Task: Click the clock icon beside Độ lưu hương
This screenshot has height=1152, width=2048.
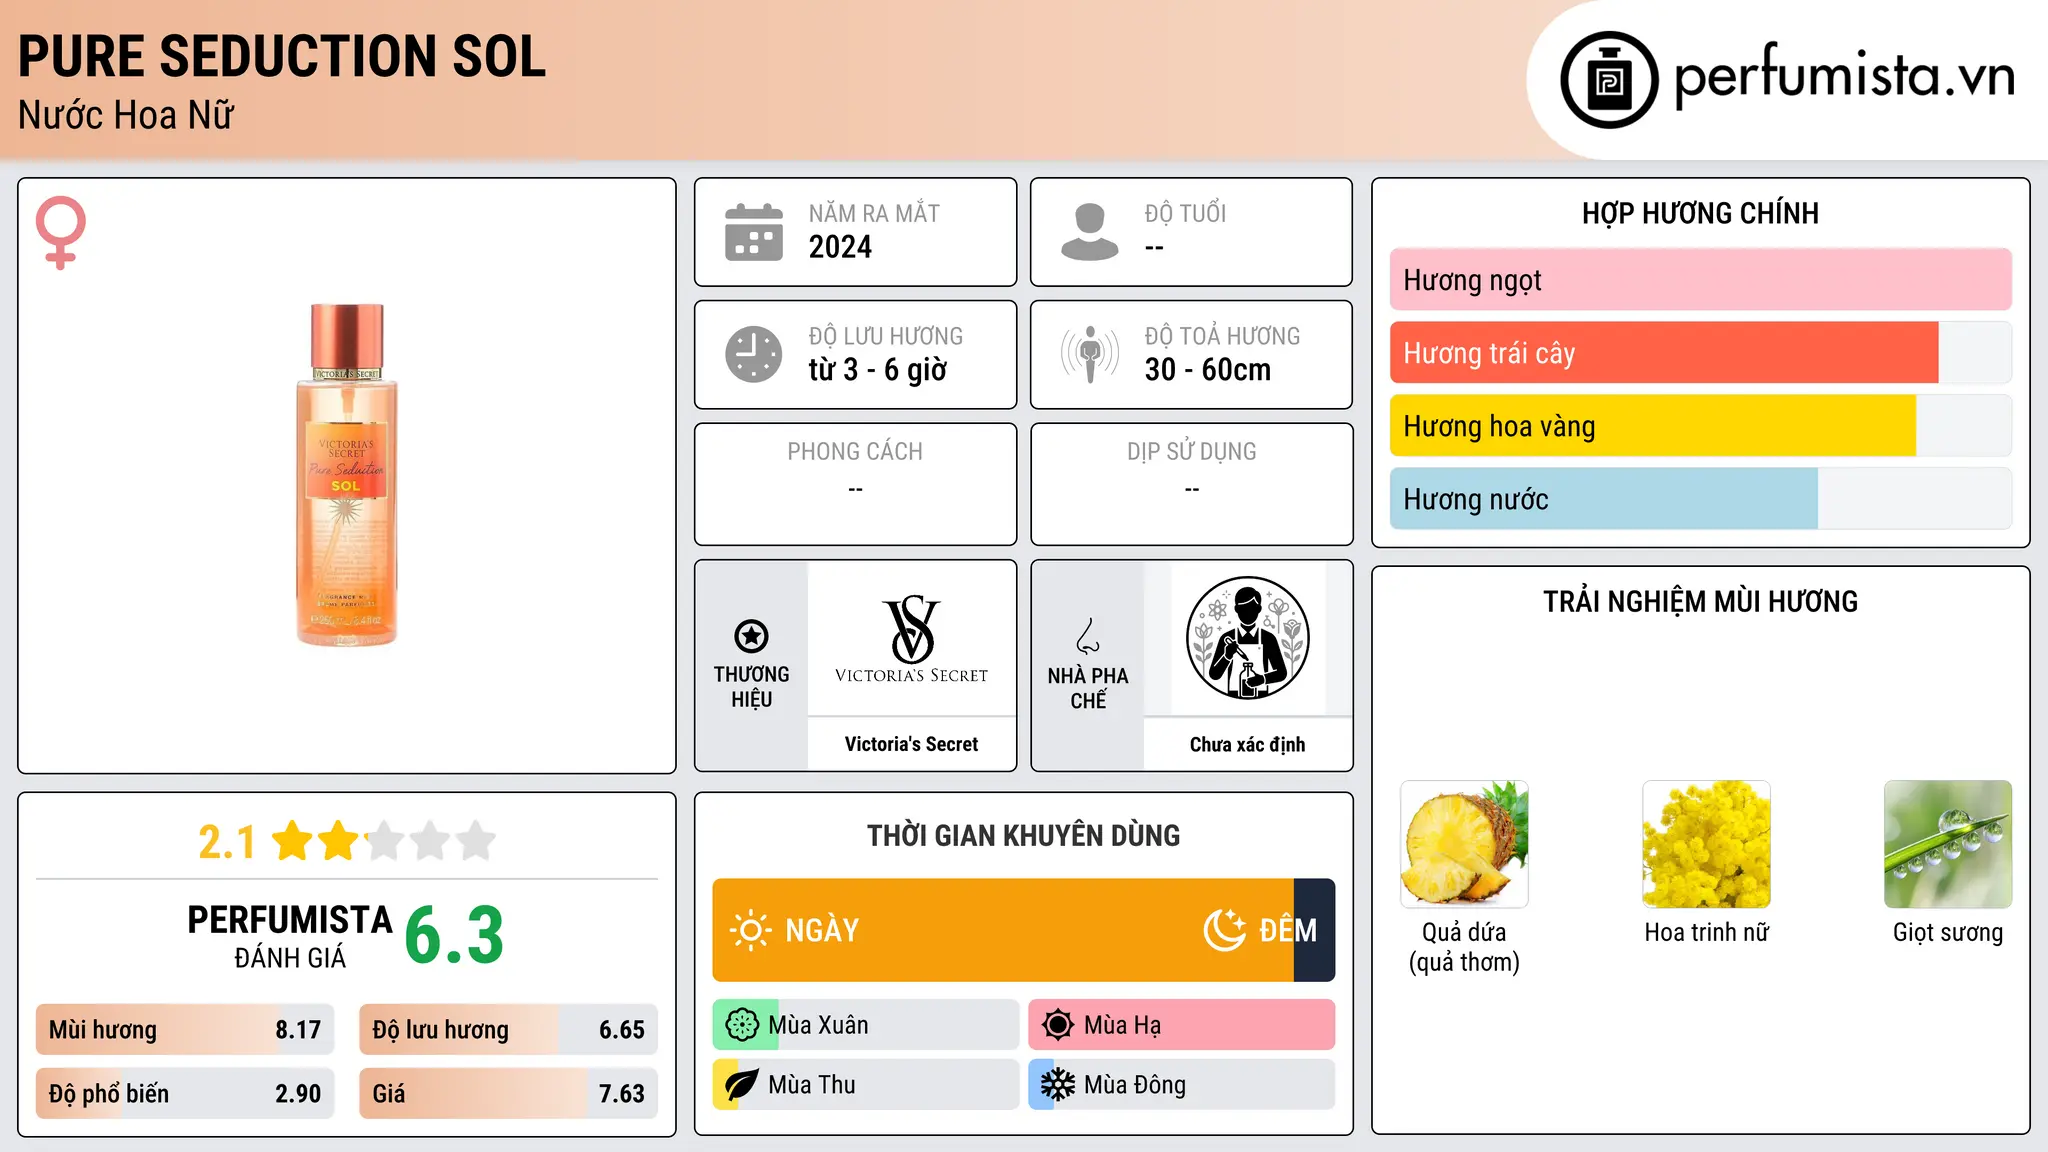Action: (x=754, y=354)
